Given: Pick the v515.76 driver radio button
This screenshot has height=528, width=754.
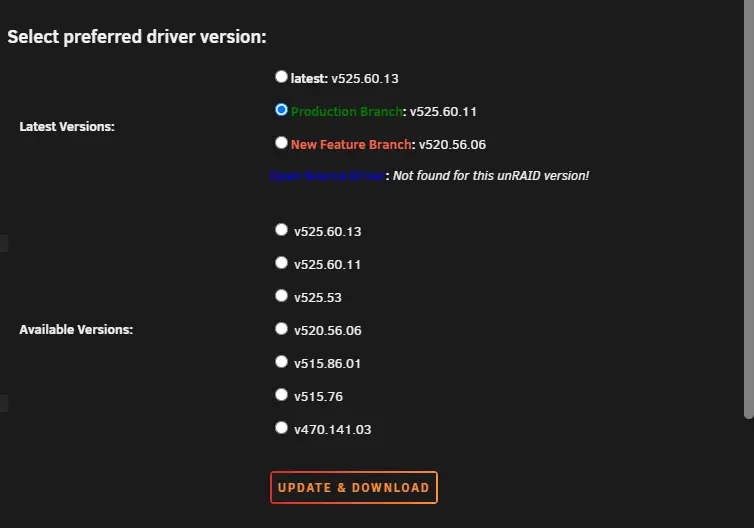Looking at the screenshot, I should [281, 394].
